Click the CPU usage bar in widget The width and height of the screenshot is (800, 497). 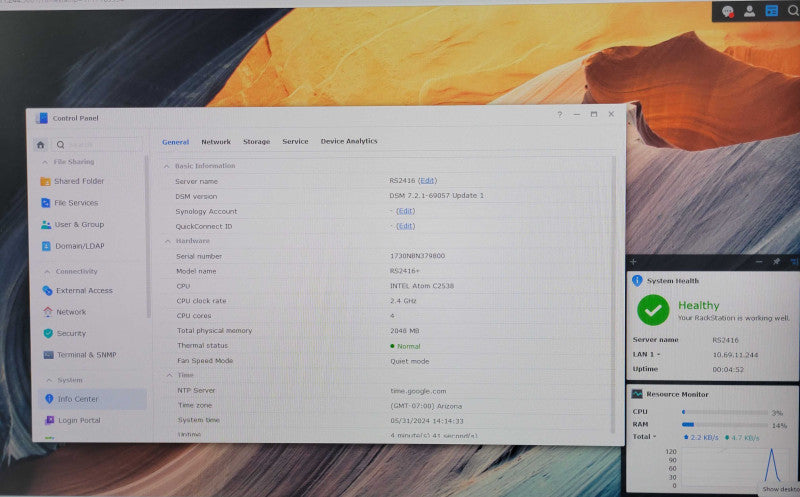tap(724, 412)
